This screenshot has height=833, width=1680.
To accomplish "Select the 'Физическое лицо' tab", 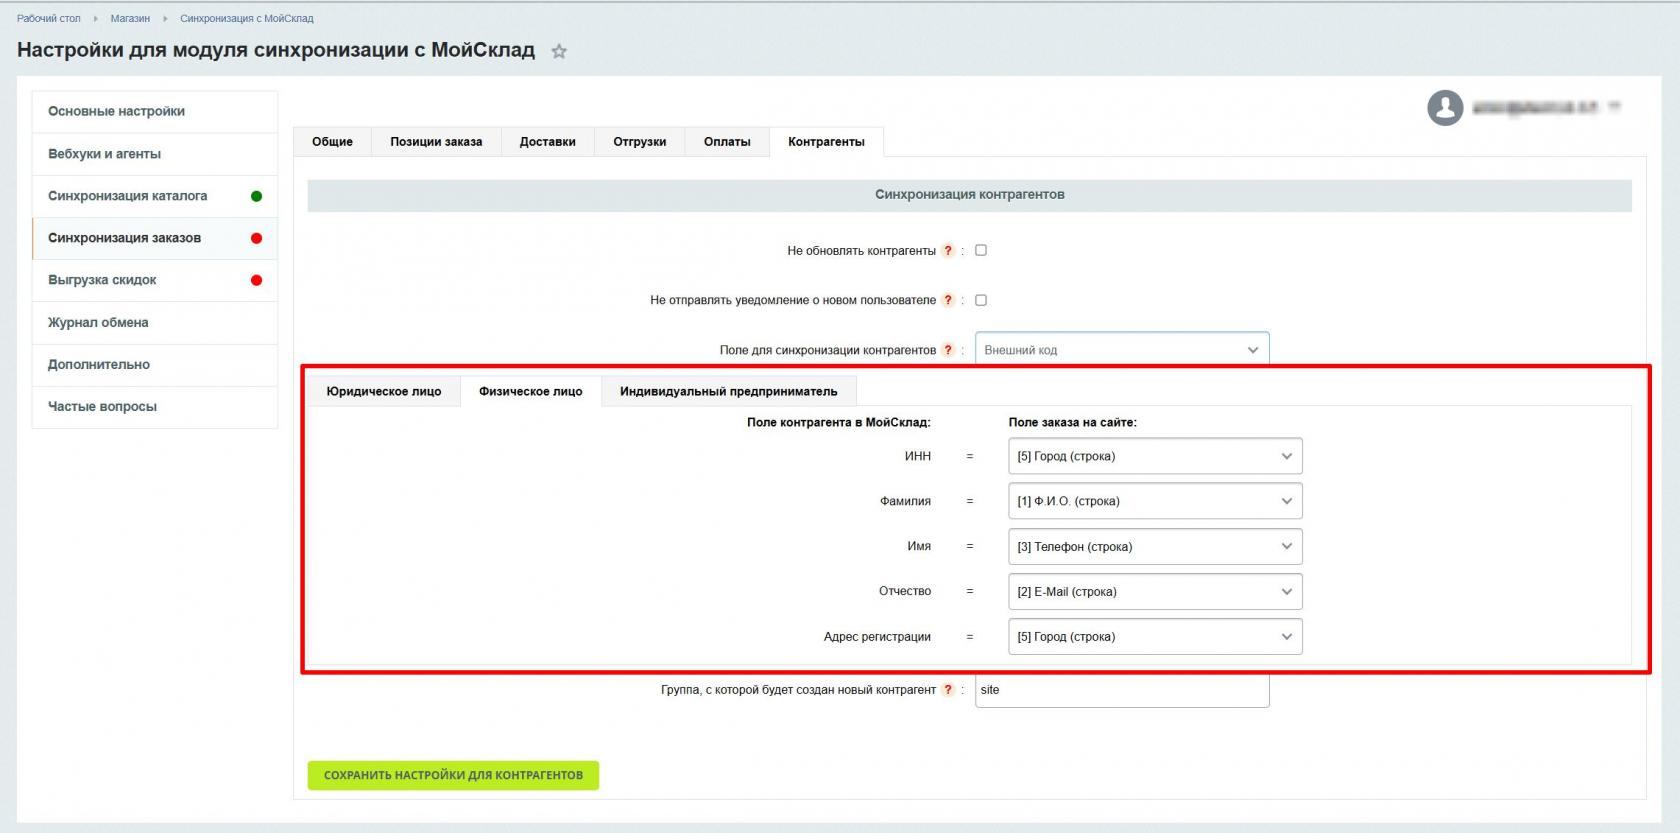I will (x=530, y=391).
